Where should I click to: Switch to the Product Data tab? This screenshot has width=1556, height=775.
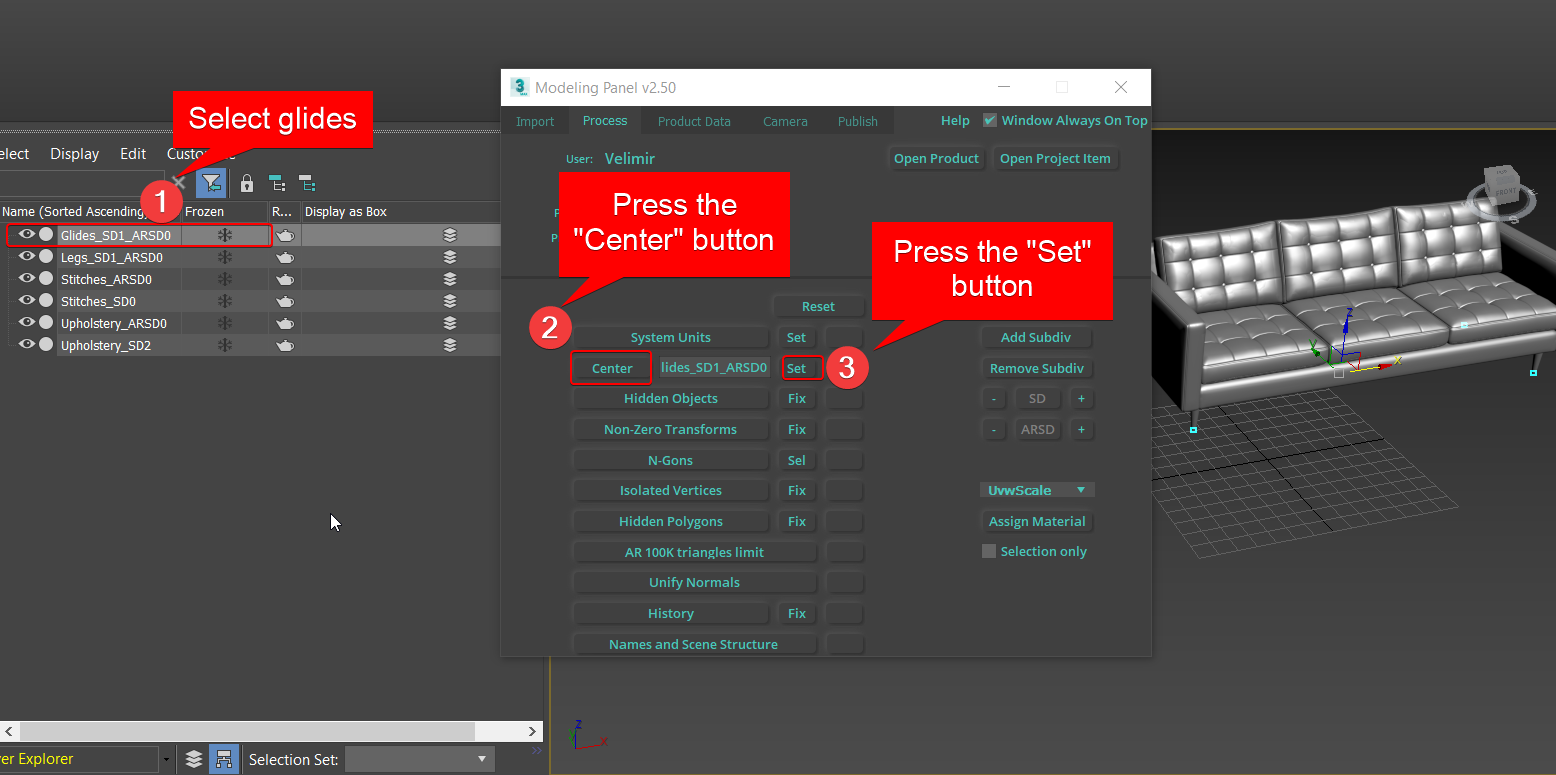coord(694,121)
